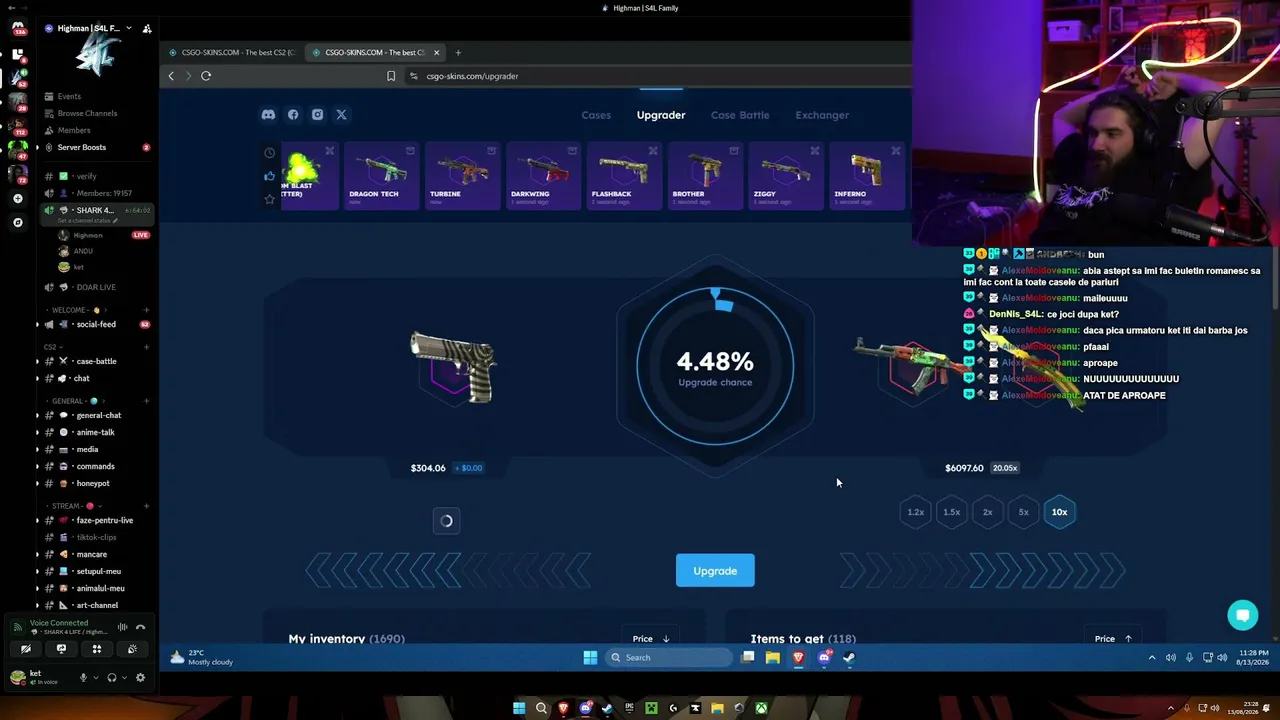Open the Exchanger section
The height and width of the screenshot is (720, 1280).
coord(822,115)
